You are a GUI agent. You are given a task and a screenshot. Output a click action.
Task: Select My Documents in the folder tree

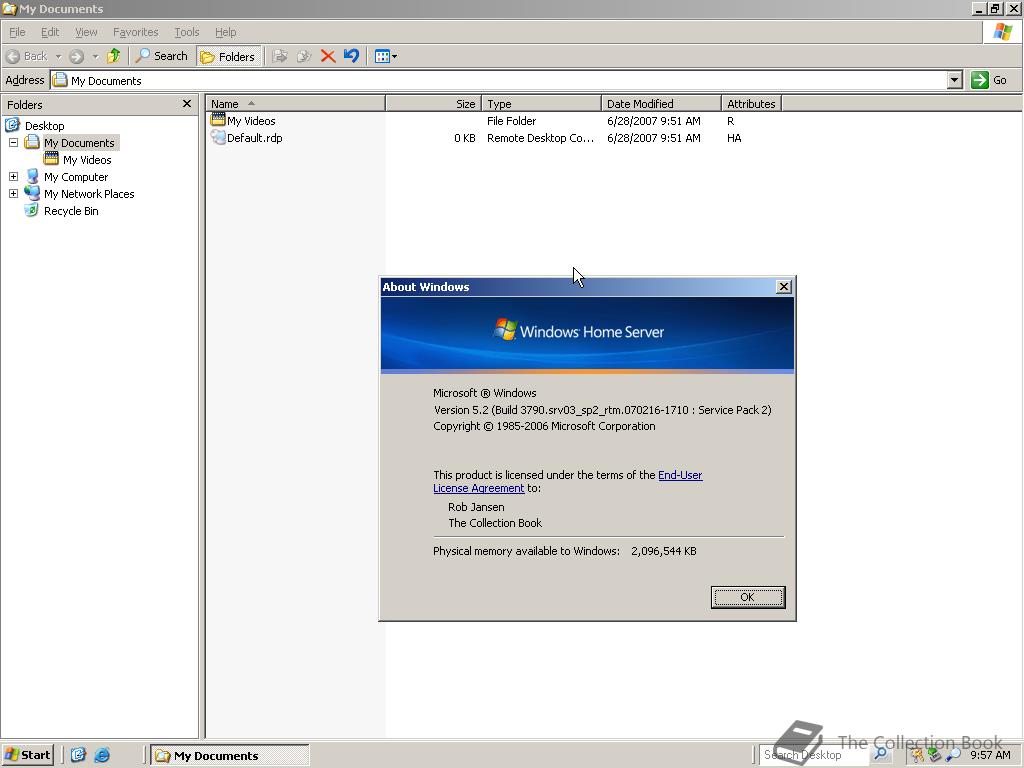click(x=80, y=142)
